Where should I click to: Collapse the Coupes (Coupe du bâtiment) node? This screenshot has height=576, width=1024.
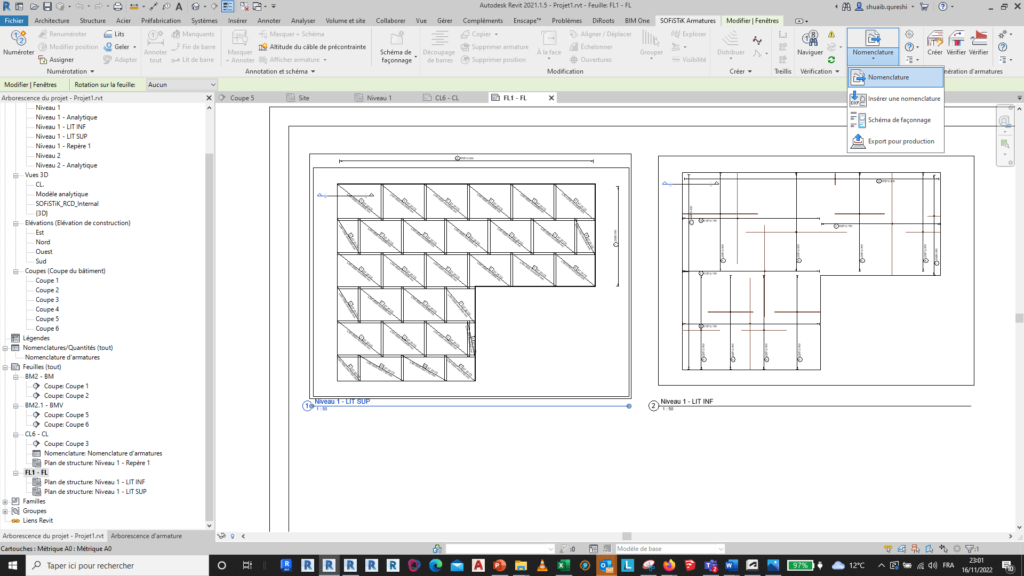tap(17, 271)
